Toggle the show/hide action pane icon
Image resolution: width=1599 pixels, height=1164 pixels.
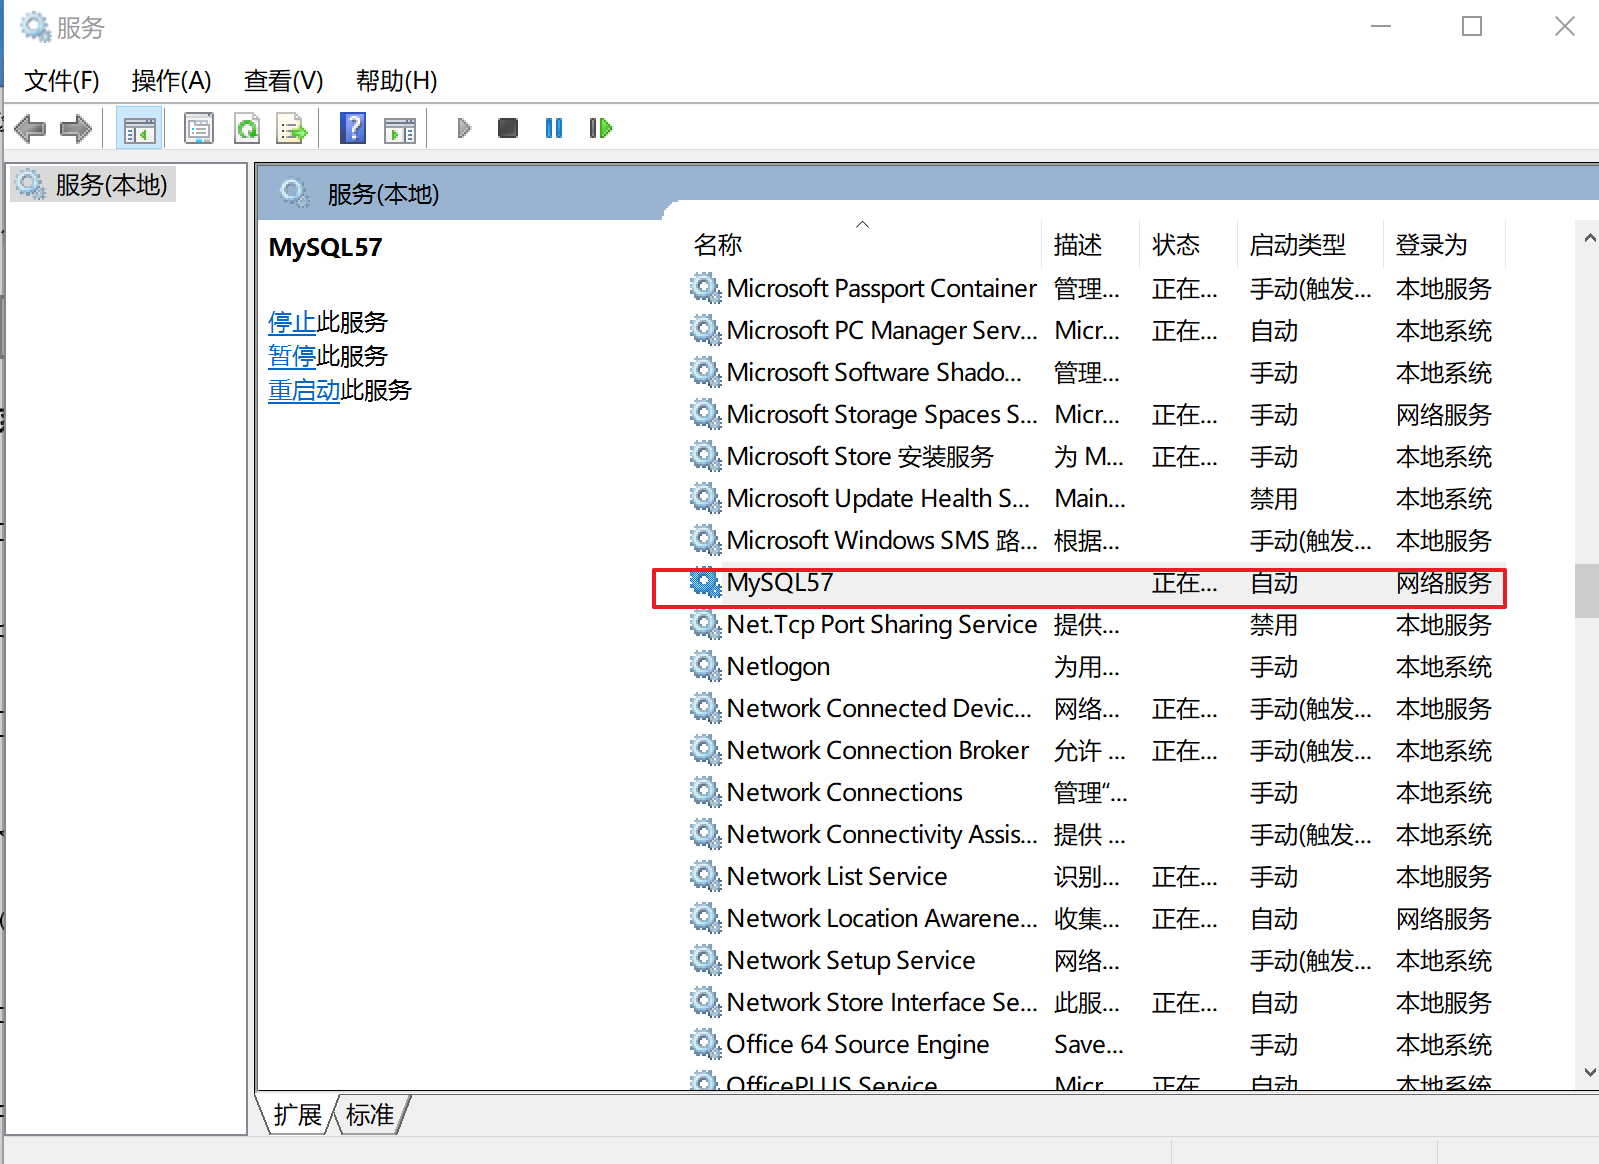tap(400, 128)
